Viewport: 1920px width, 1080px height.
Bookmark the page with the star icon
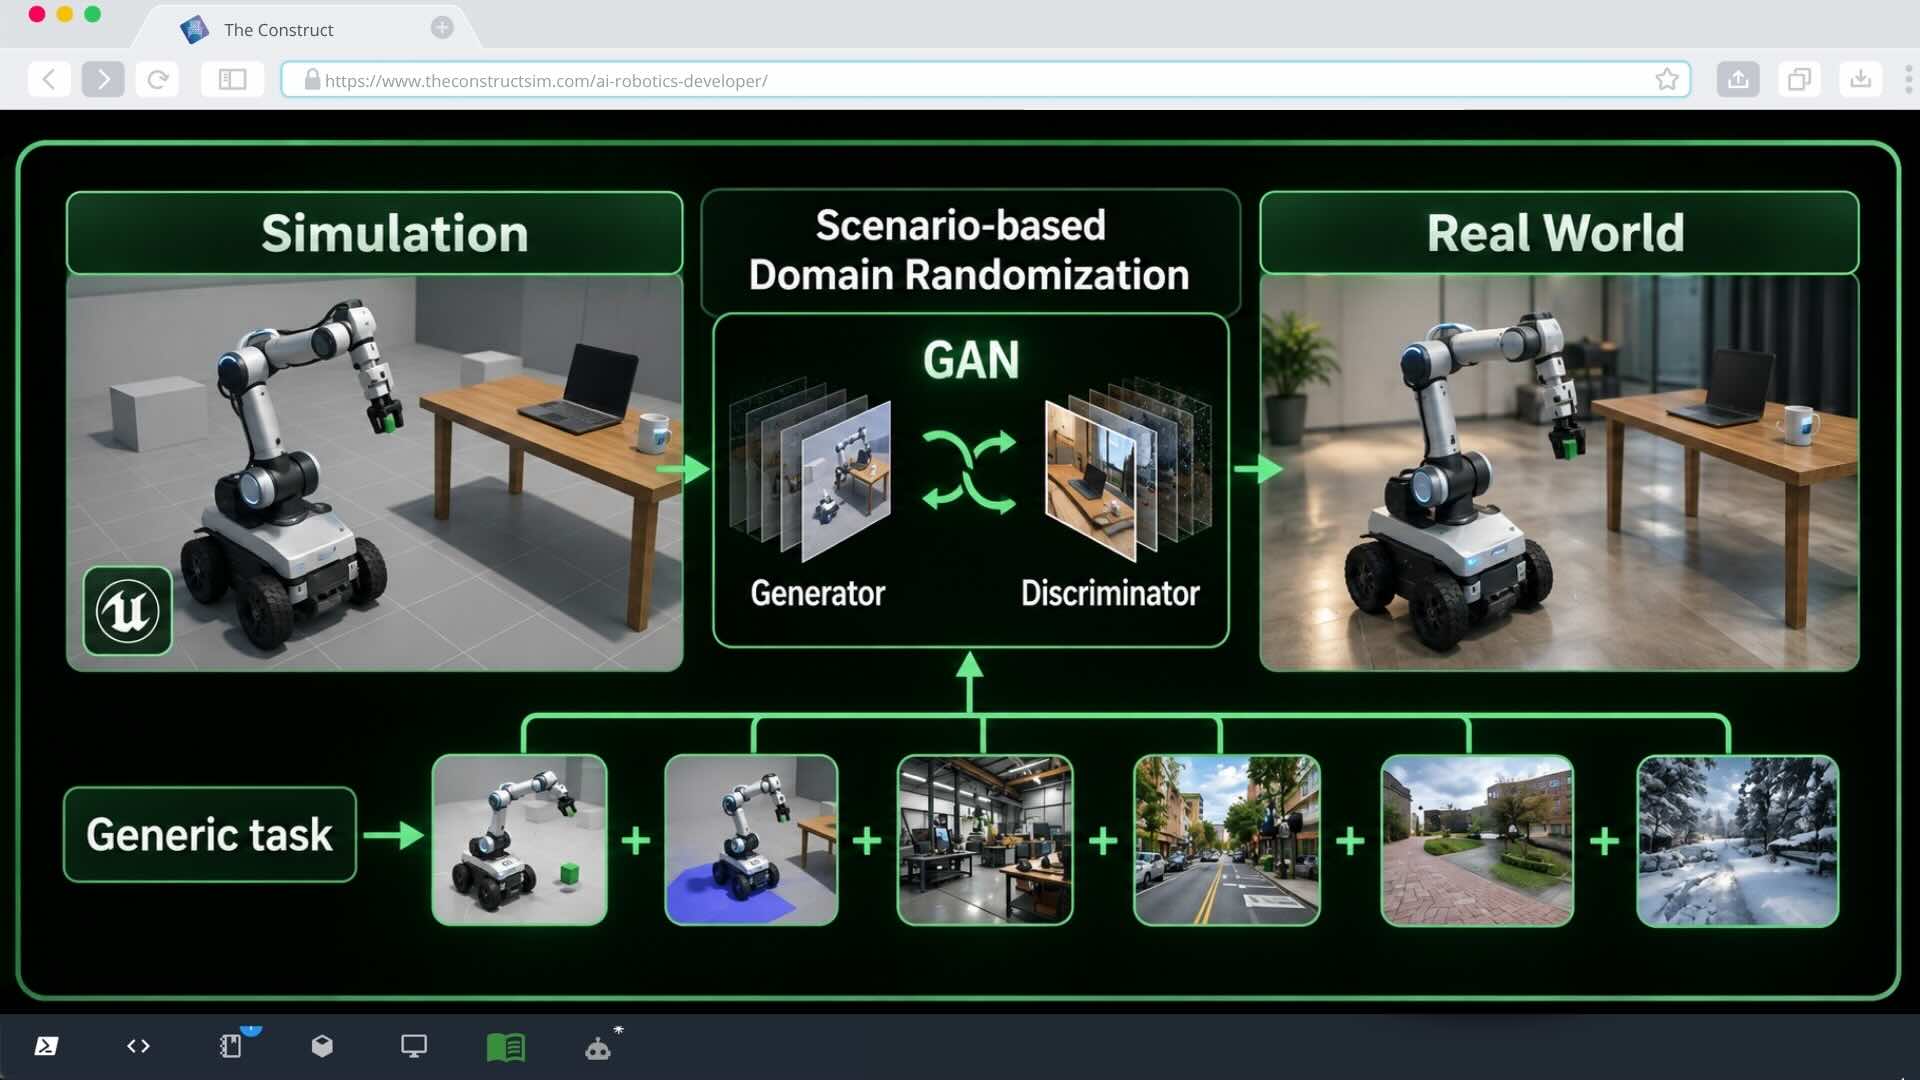tap(1666, 79)
